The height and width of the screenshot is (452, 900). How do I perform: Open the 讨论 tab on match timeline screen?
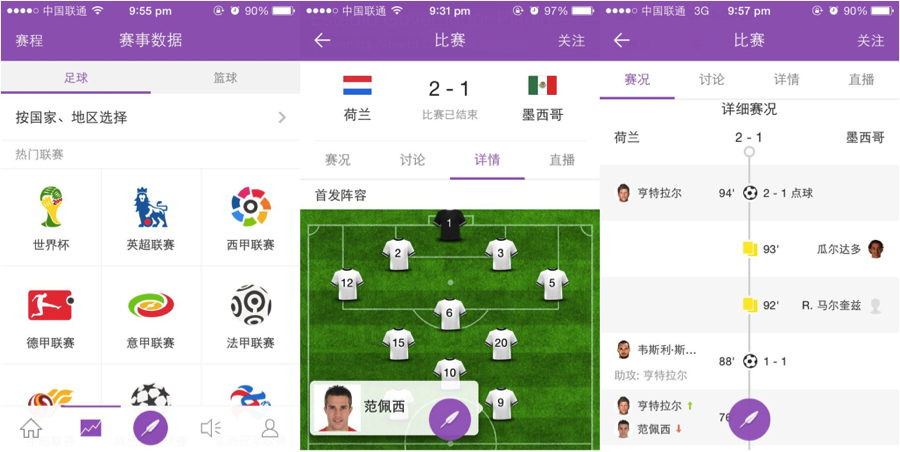pos(712,79)
